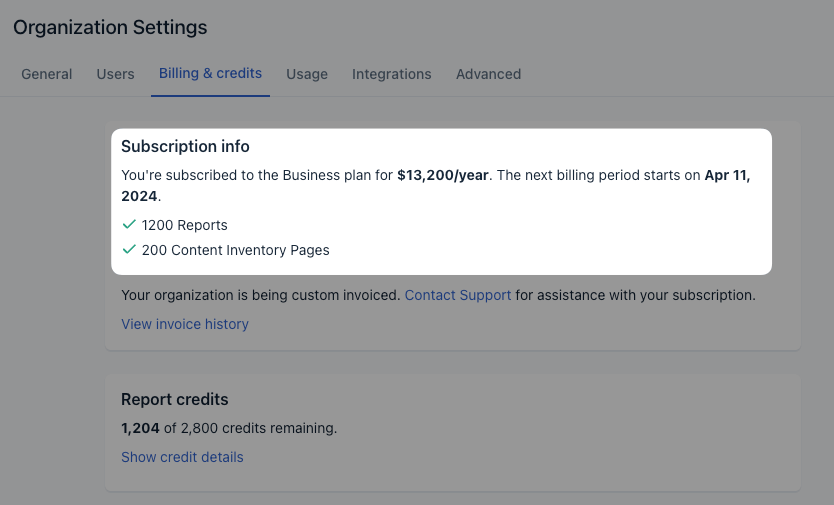Click the checkmark icon beside 1200 Reports
834x505 pixels.
(128, 225)
